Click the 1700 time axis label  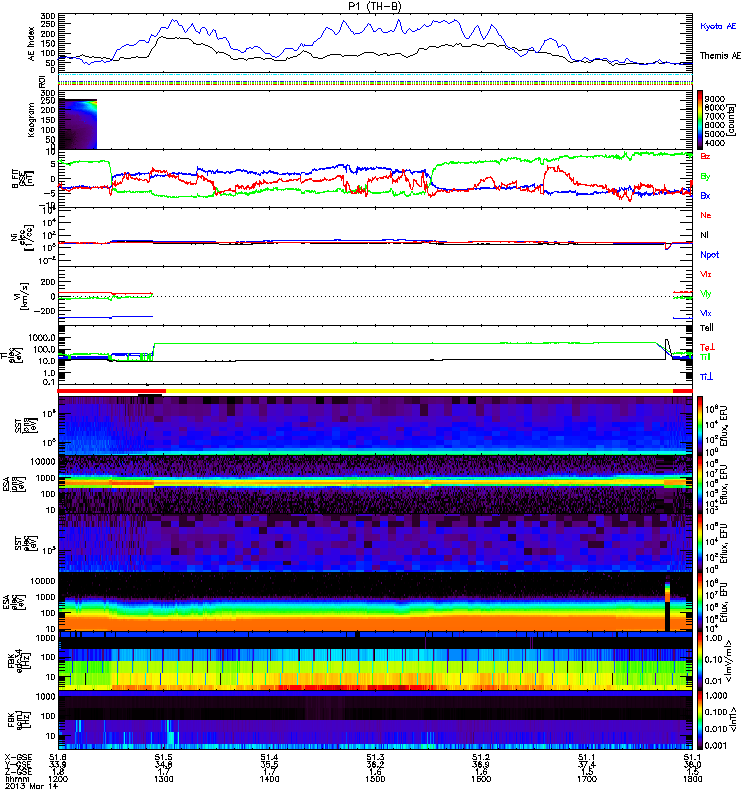(587, 779)
